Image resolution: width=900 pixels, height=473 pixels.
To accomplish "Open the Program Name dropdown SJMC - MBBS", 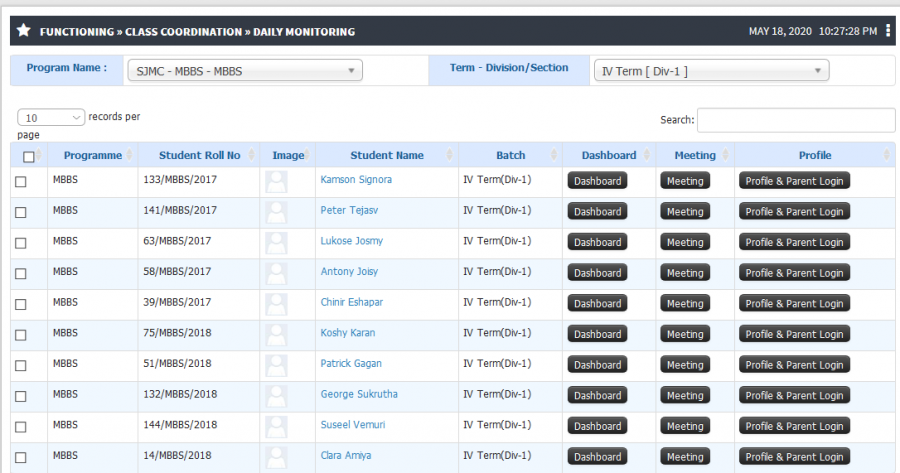I will pos(245,71).
